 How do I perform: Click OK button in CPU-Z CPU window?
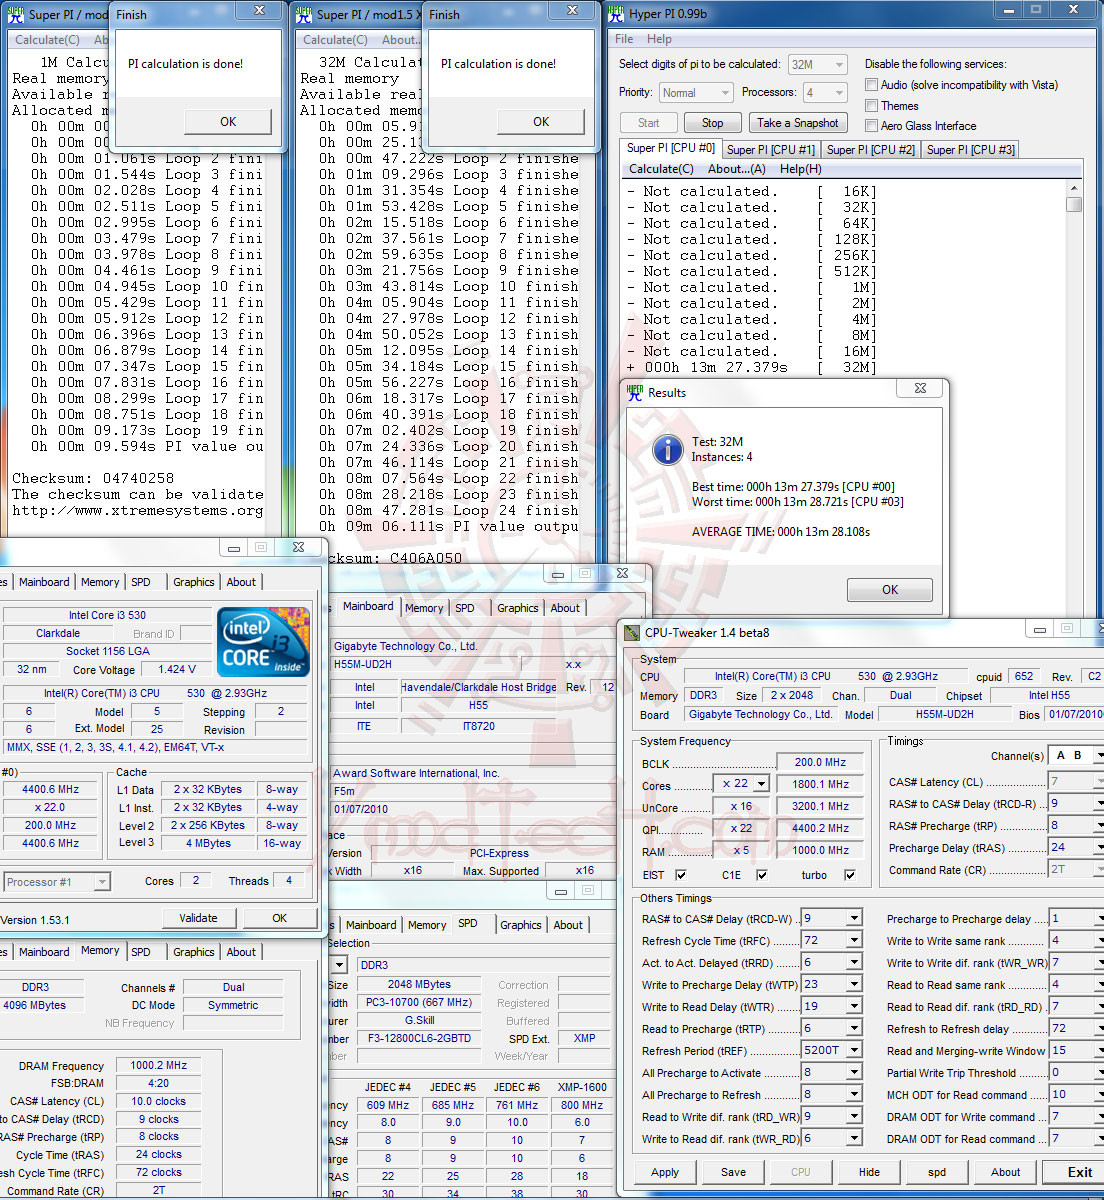point(279,918)
